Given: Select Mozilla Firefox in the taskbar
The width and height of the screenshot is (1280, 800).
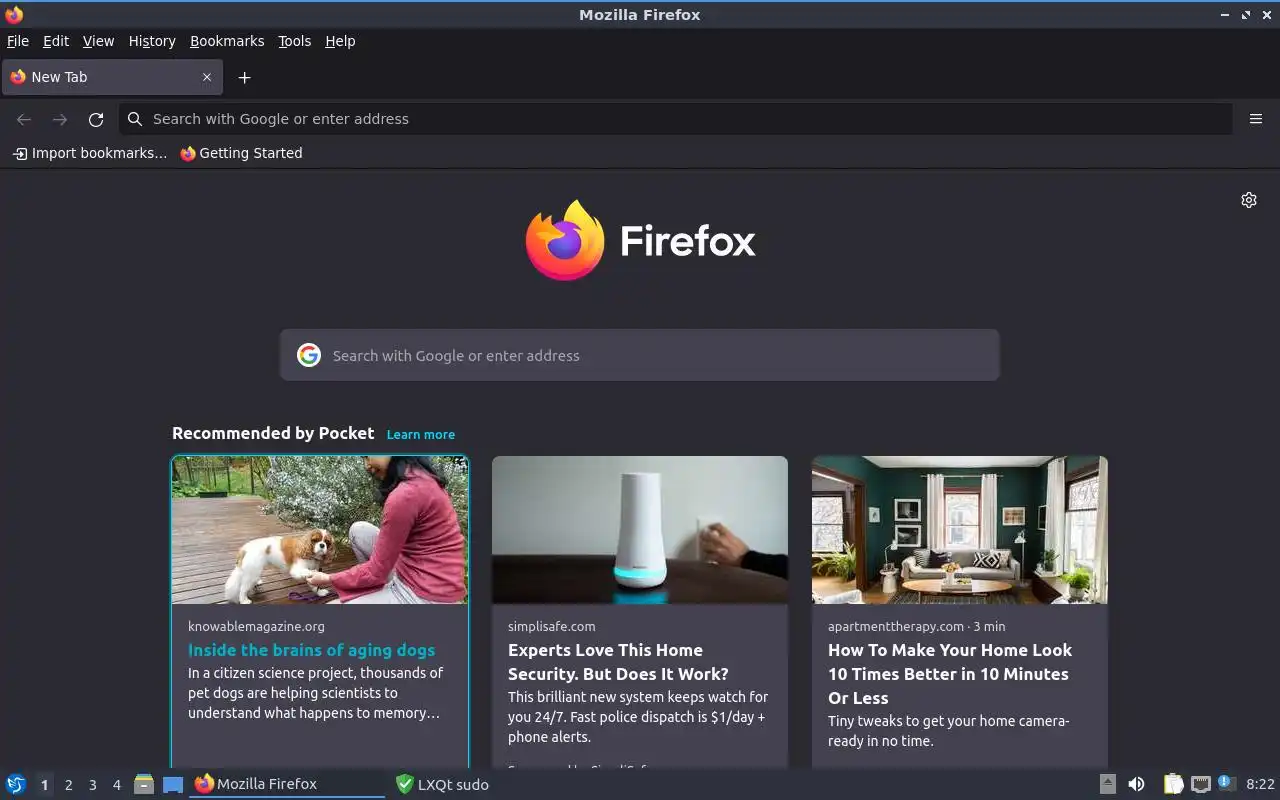Looking at the screenshot, I should point(287,784).
